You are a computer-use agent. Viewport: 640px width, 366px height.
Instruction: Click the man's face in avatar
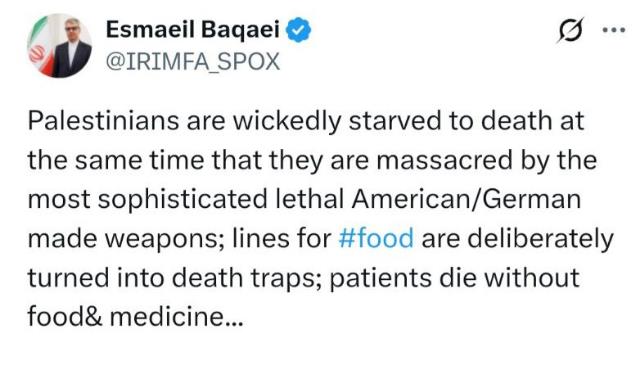(x=72, y=29)
